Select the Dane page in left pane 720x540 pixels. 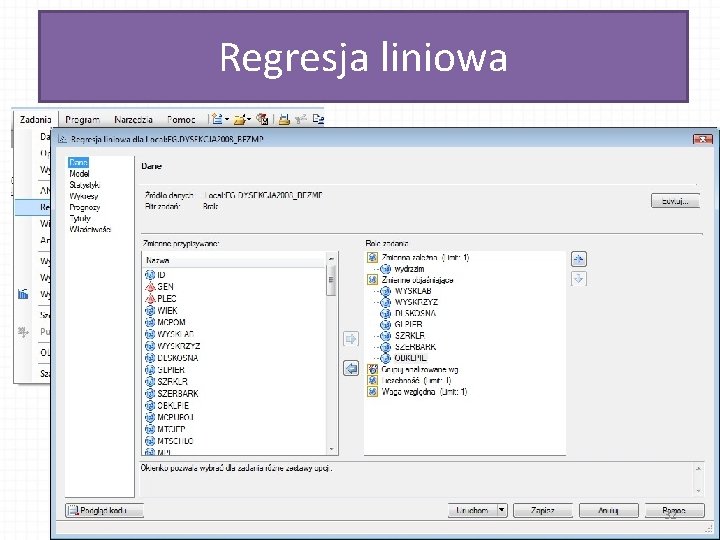(79, 163)
